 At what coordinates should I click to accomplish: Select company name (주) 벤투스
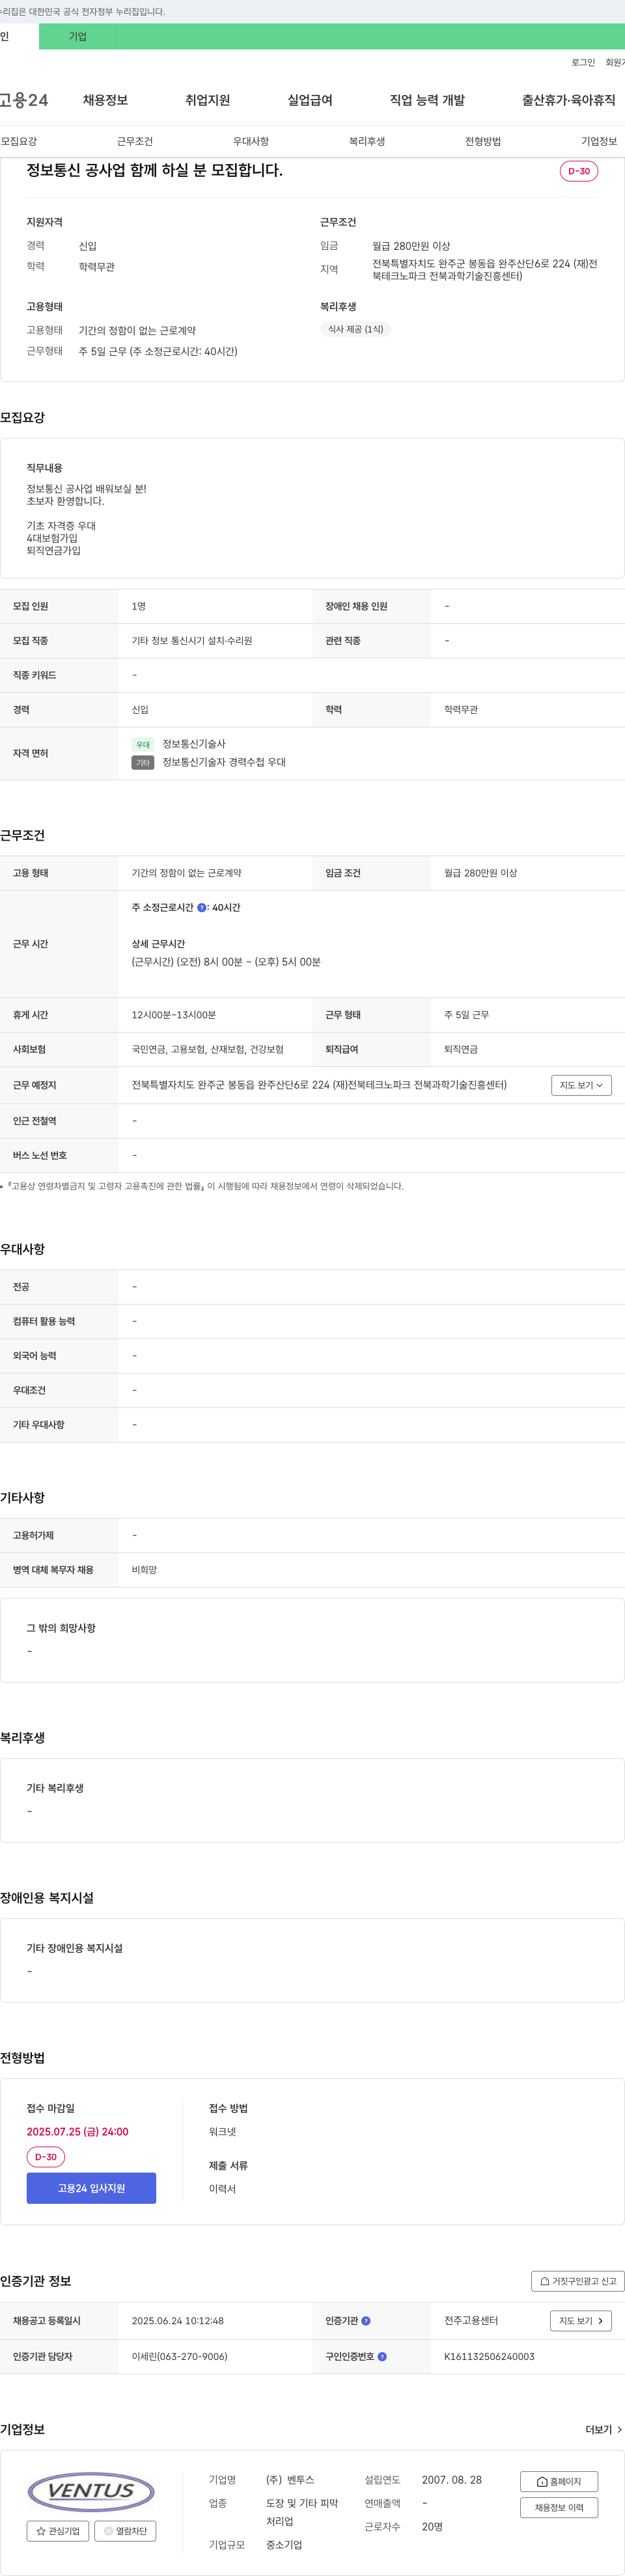(290, 2480)
